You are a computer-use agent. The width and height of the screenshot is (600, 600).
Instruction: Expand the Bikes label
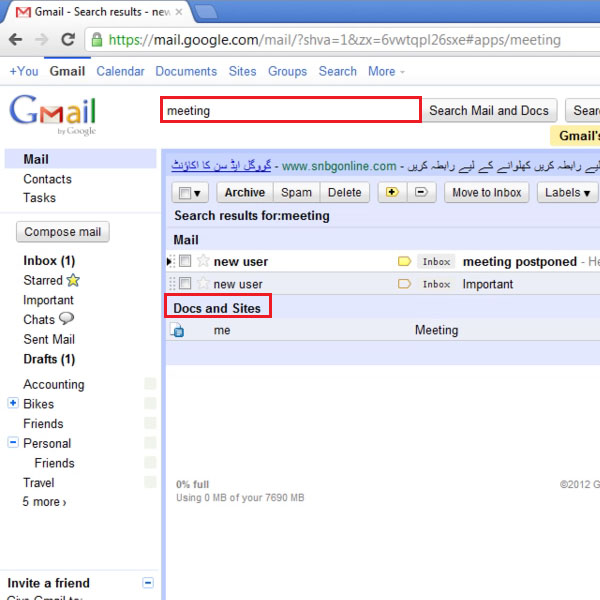(x=13, y=403)
